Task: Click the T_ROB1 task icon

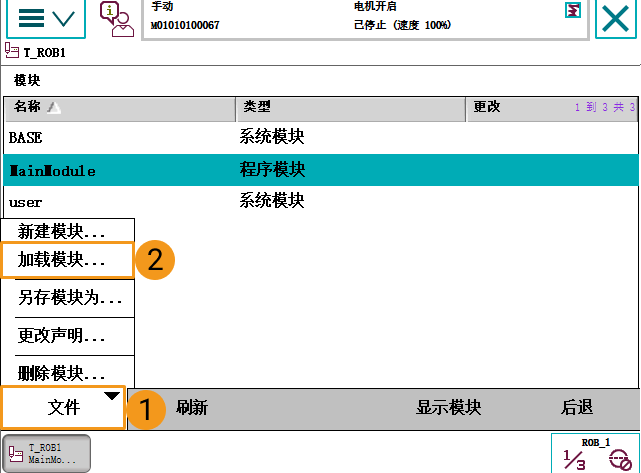Action: pos(12,51)
